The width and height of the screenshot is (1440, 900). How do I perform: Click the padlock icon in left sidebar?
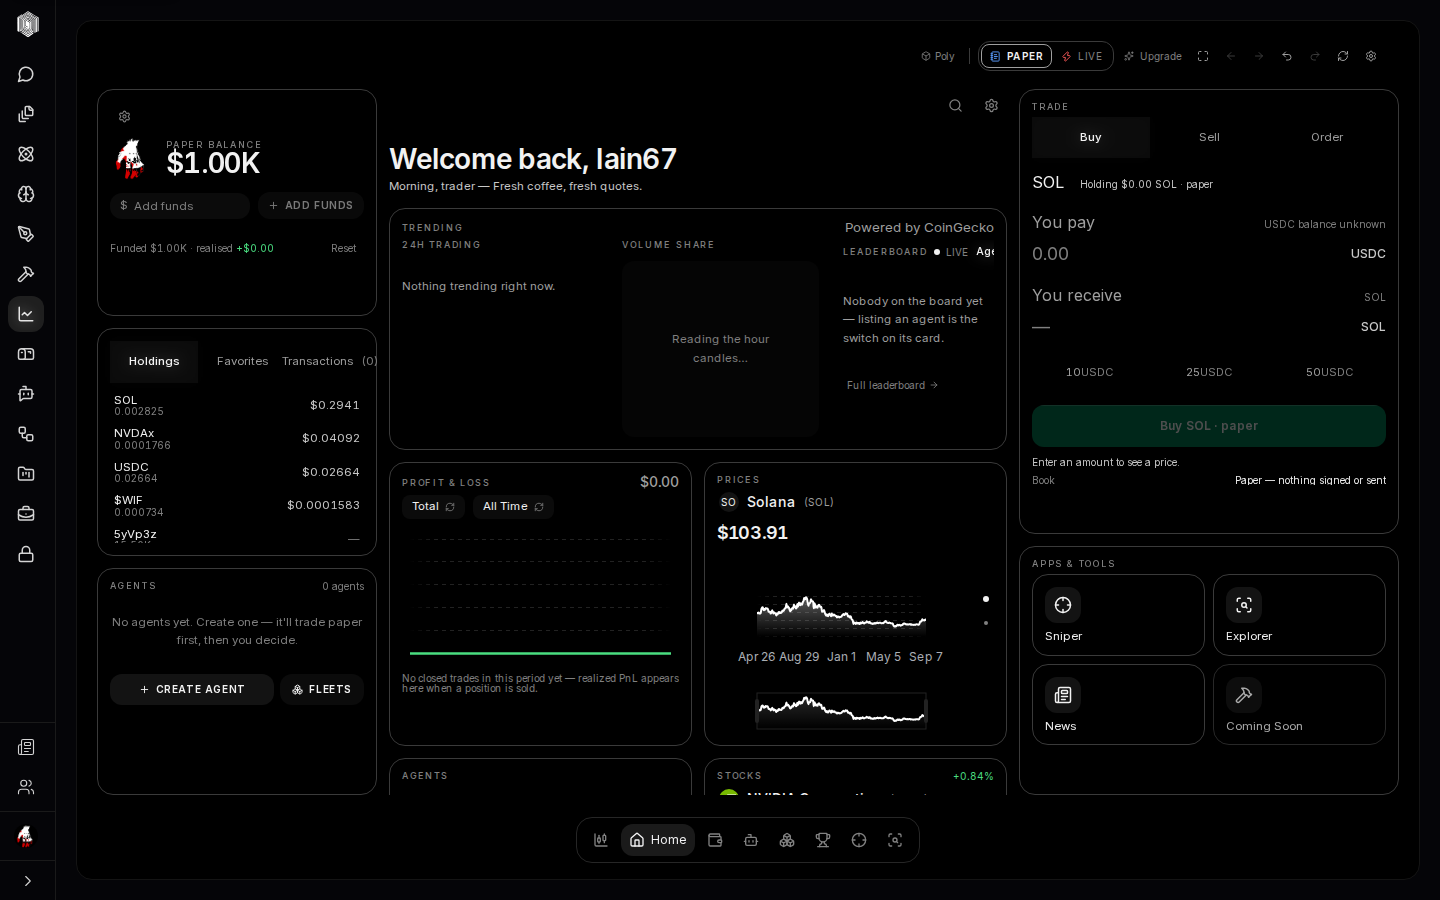(x=26, y=554)
